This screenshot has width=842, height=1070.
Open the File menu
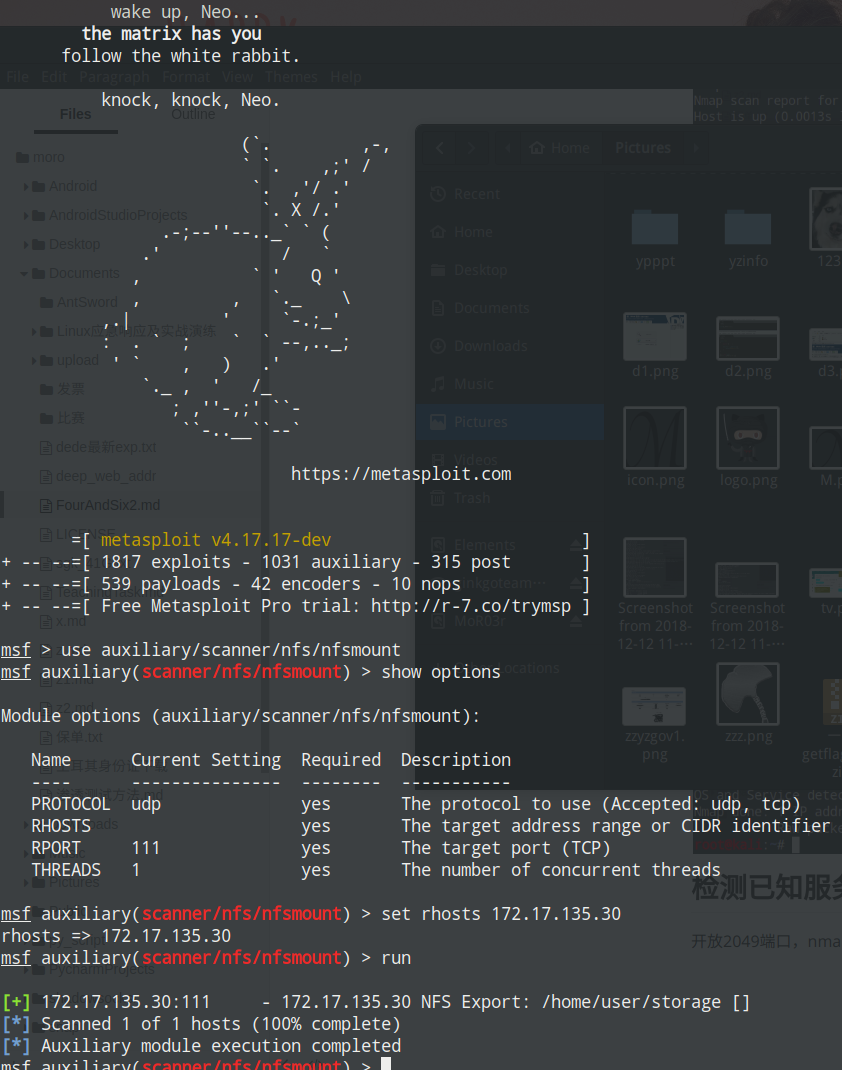click(x=18, y=77)
